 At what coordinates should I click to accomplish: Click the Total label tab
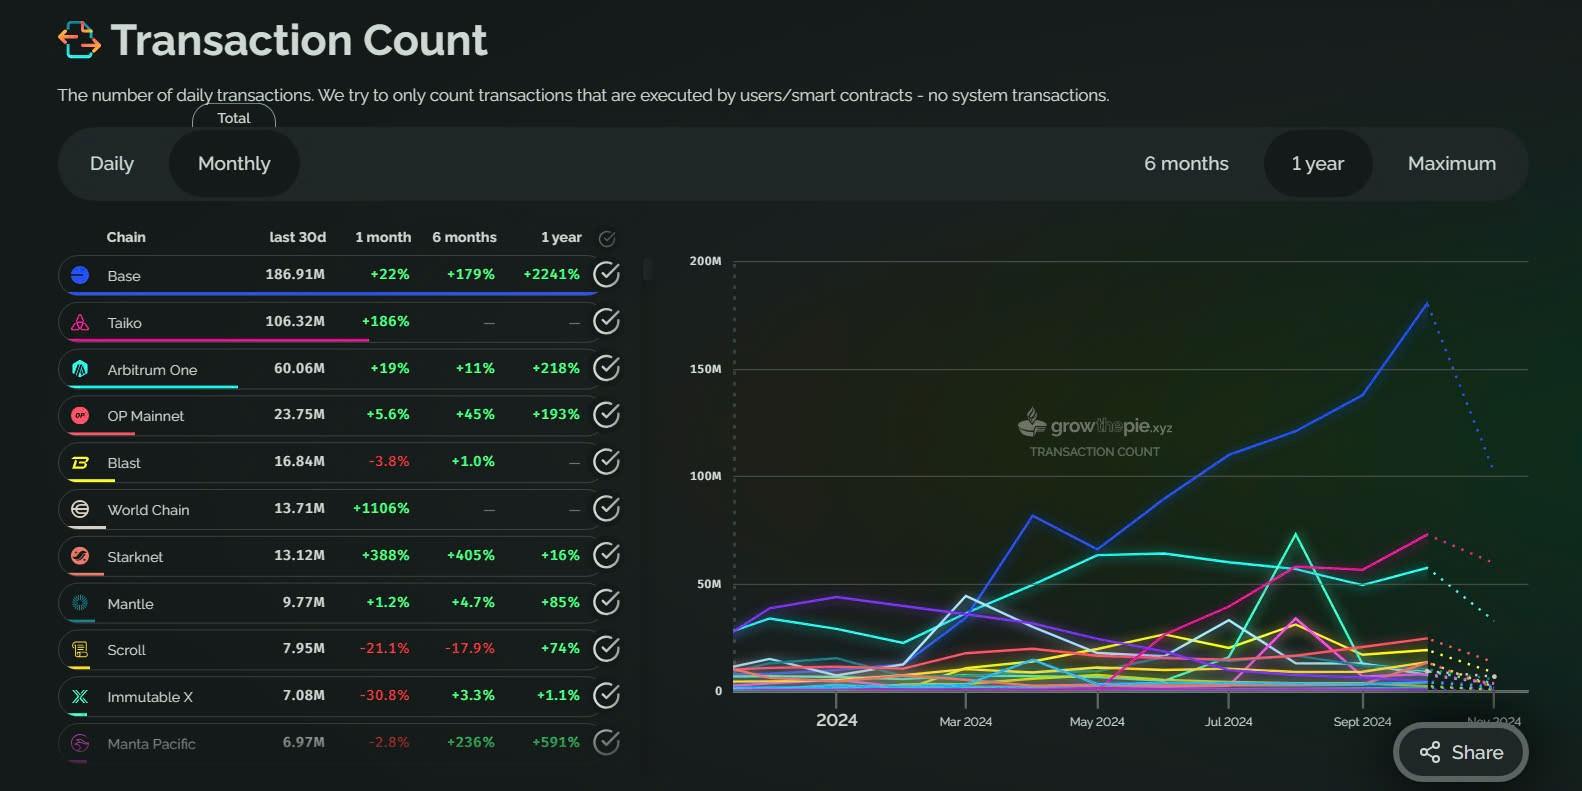234,117
